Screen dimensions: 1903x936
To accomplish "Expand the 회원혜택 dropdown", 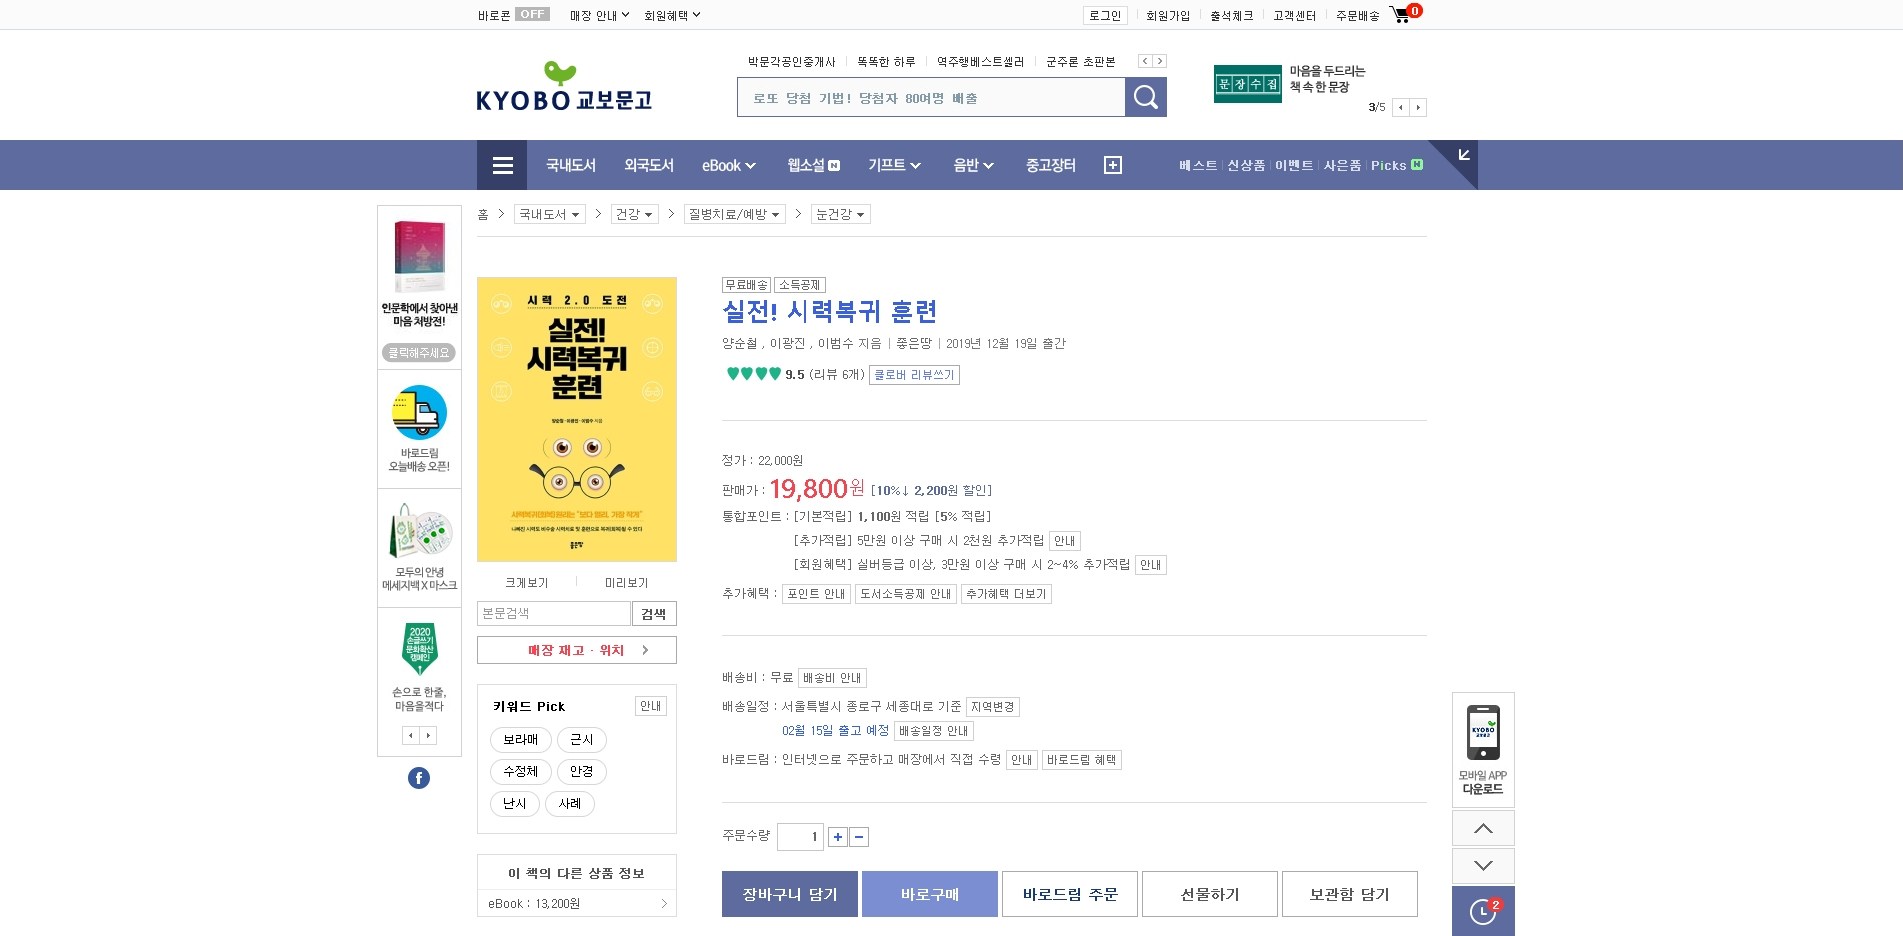I will click(672, 15).
